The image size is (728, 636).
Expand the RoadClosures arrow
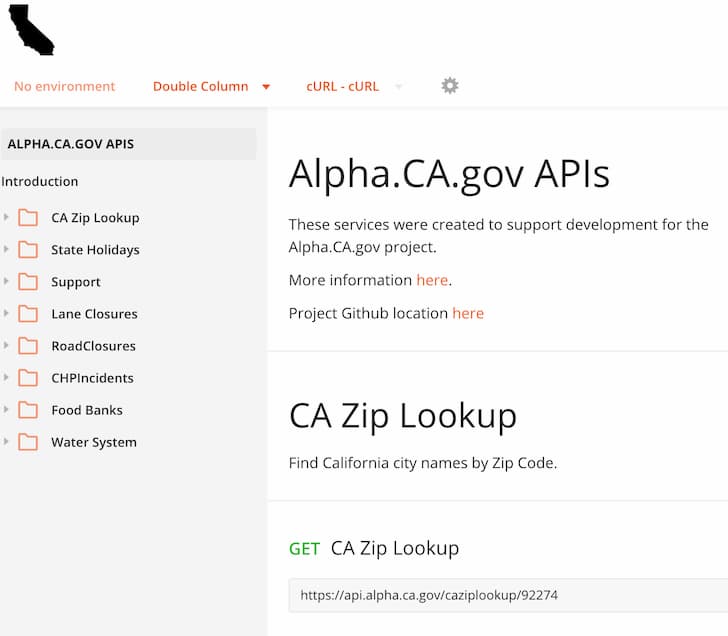pyautogui.click(x=6, y=345)
